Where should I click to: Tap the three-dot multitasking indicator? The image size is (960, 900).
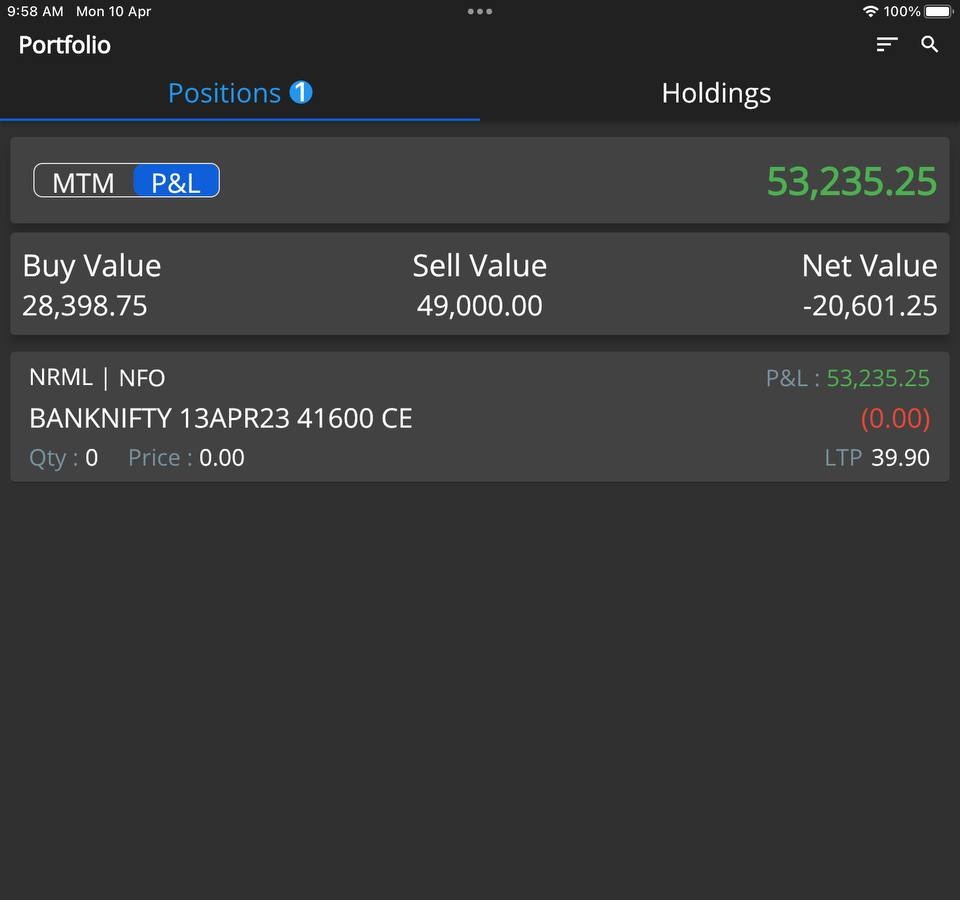point(479,11)
